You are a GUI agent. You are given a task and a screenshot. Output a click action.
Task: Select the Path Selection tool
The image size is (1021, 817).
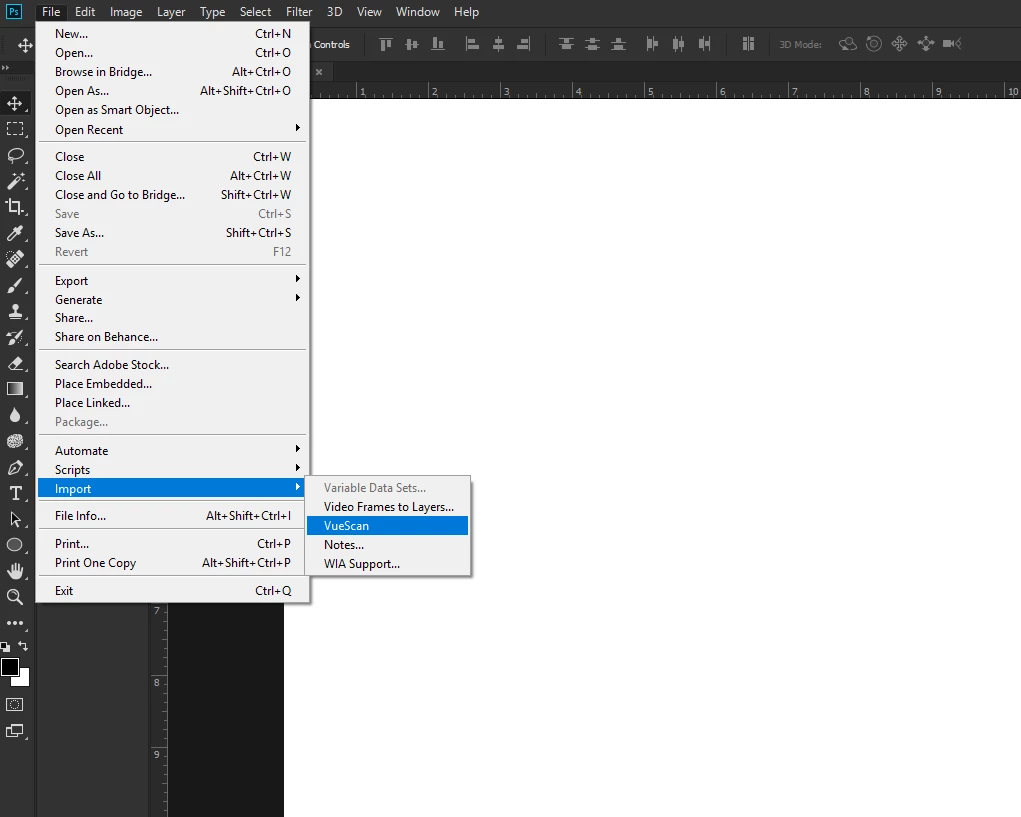pyautogui.click(x=14, y=519)
